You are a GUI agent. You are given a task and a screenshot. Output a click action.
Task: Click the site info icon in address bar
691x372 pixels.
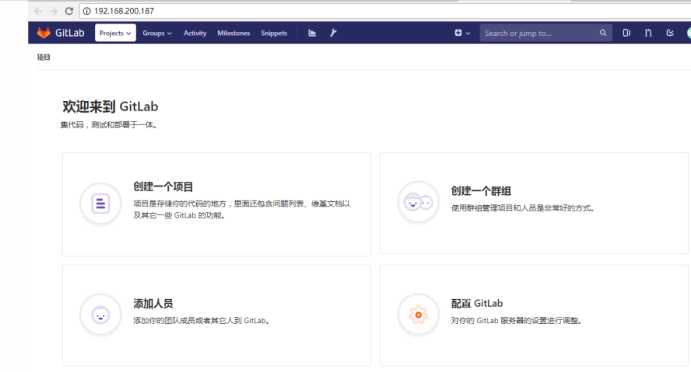[87, 11]
